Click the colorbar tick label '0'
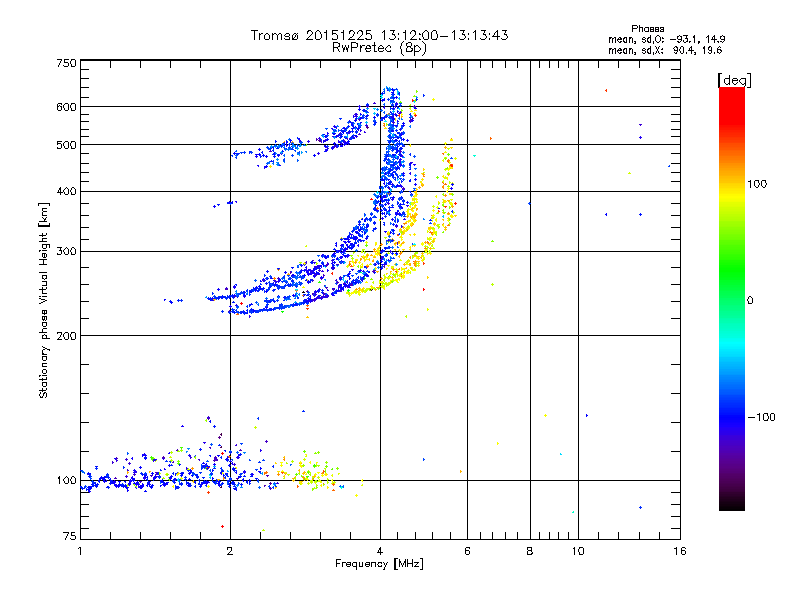The width and height of the screenshot is (800, 600). tap(750, 301)
